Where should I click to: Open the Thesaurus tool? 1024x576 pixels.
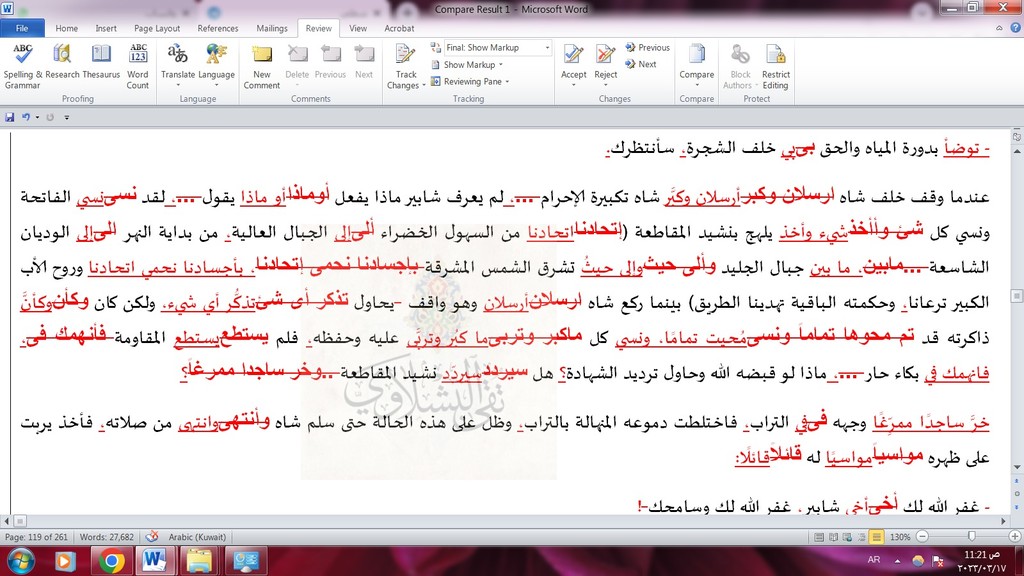[101, 63]
